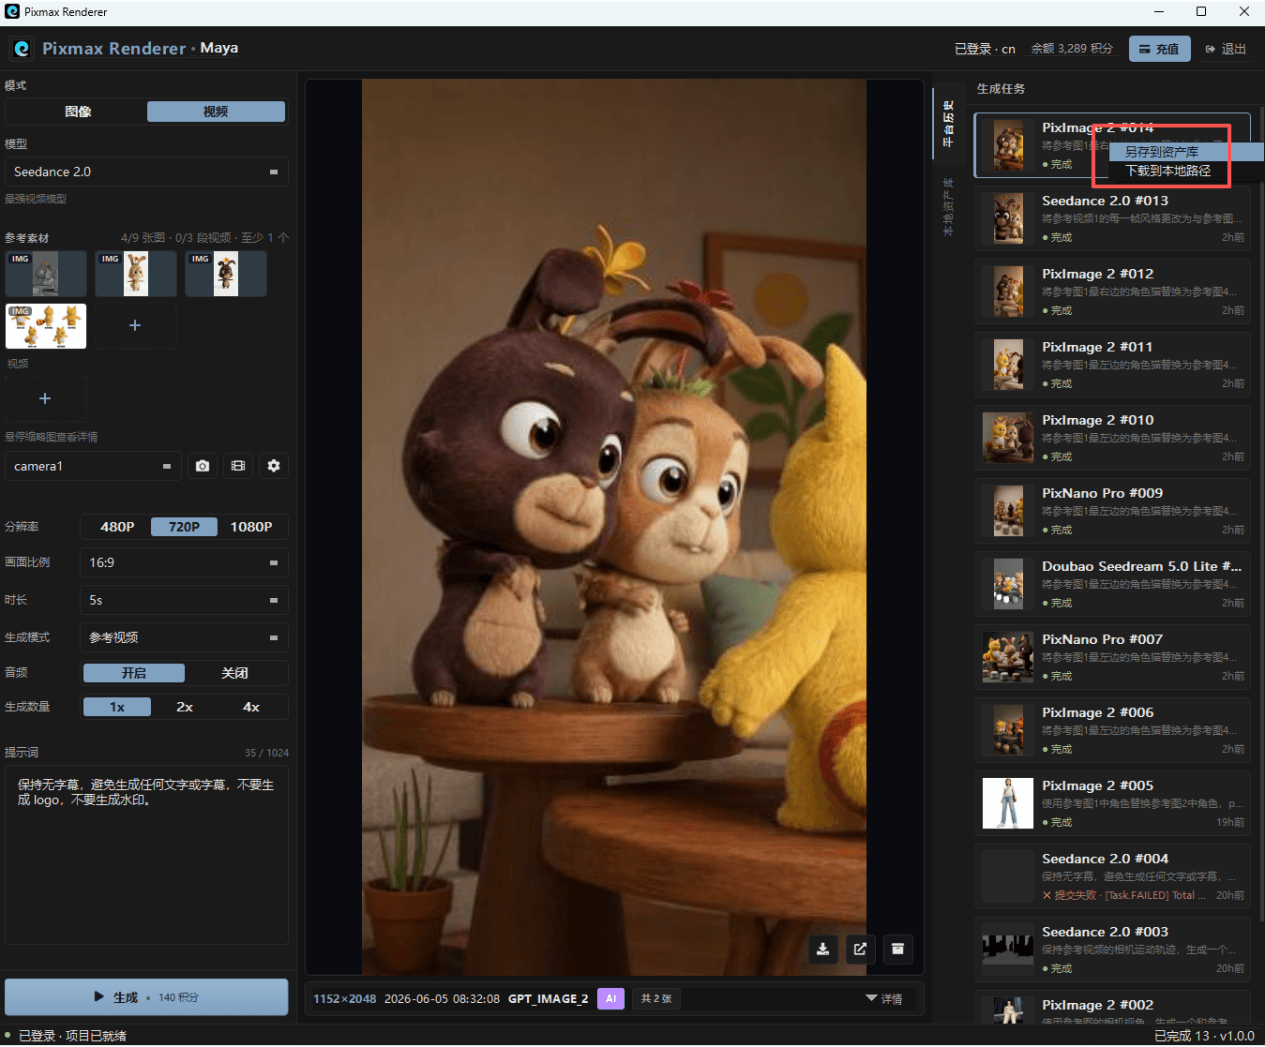Image resolution: width=1265 pixels, height=1047 pixels.
Task: Set generation count to 1x
Action: coord(117,707)
